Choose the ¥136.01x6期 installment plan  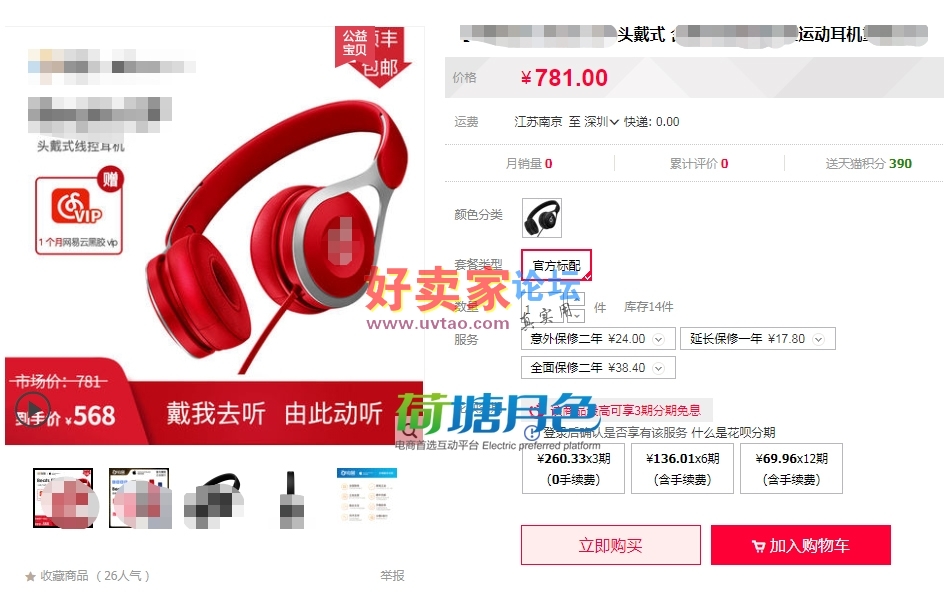(x=682, y=469)
